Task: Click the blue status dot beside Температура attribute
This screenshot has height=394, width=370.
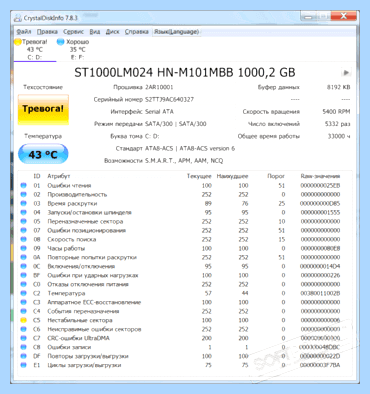Action: coord(23,293)
